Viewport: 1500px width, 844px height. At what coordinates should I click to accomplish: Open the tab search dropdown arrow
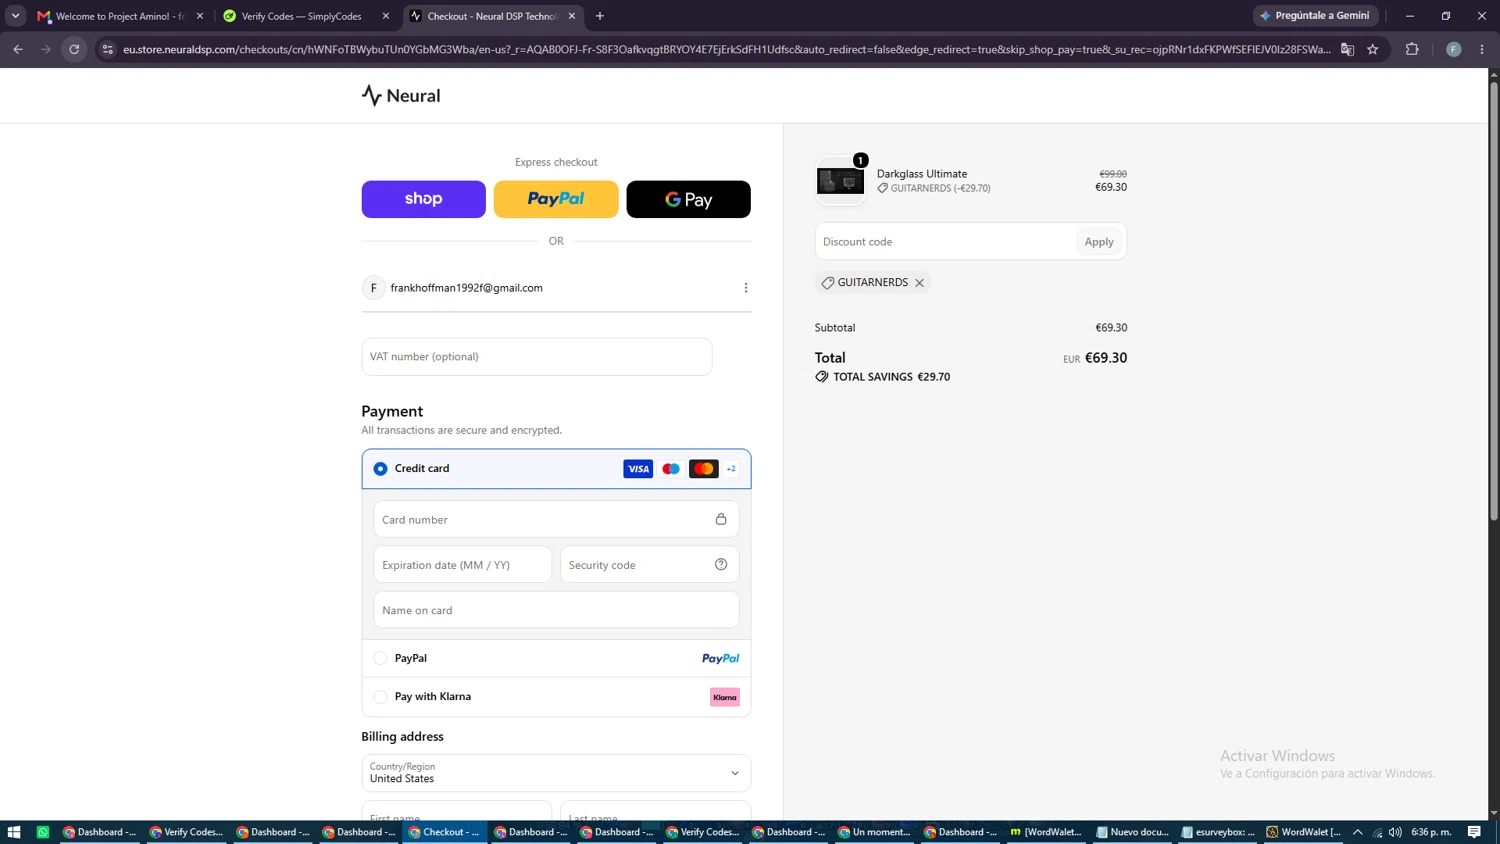click(16, 16)
